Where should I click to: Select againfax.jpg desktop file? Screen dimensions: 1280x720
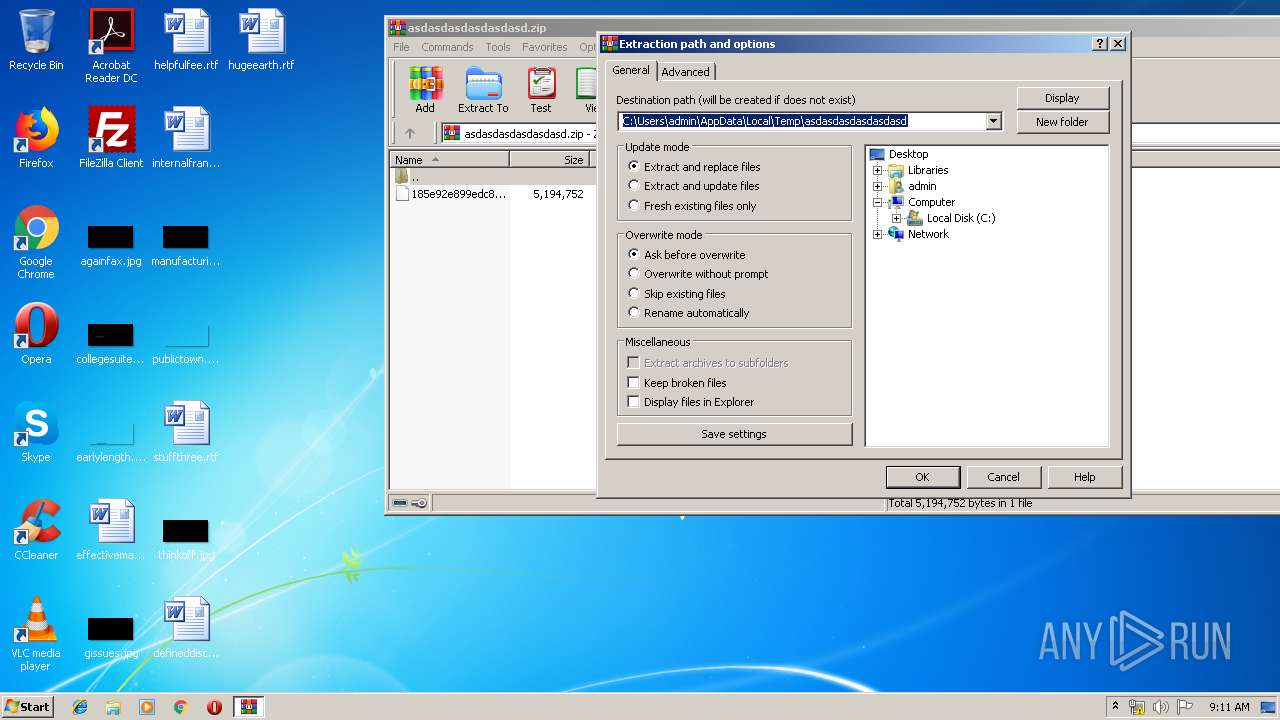click(x=110, y=244)
